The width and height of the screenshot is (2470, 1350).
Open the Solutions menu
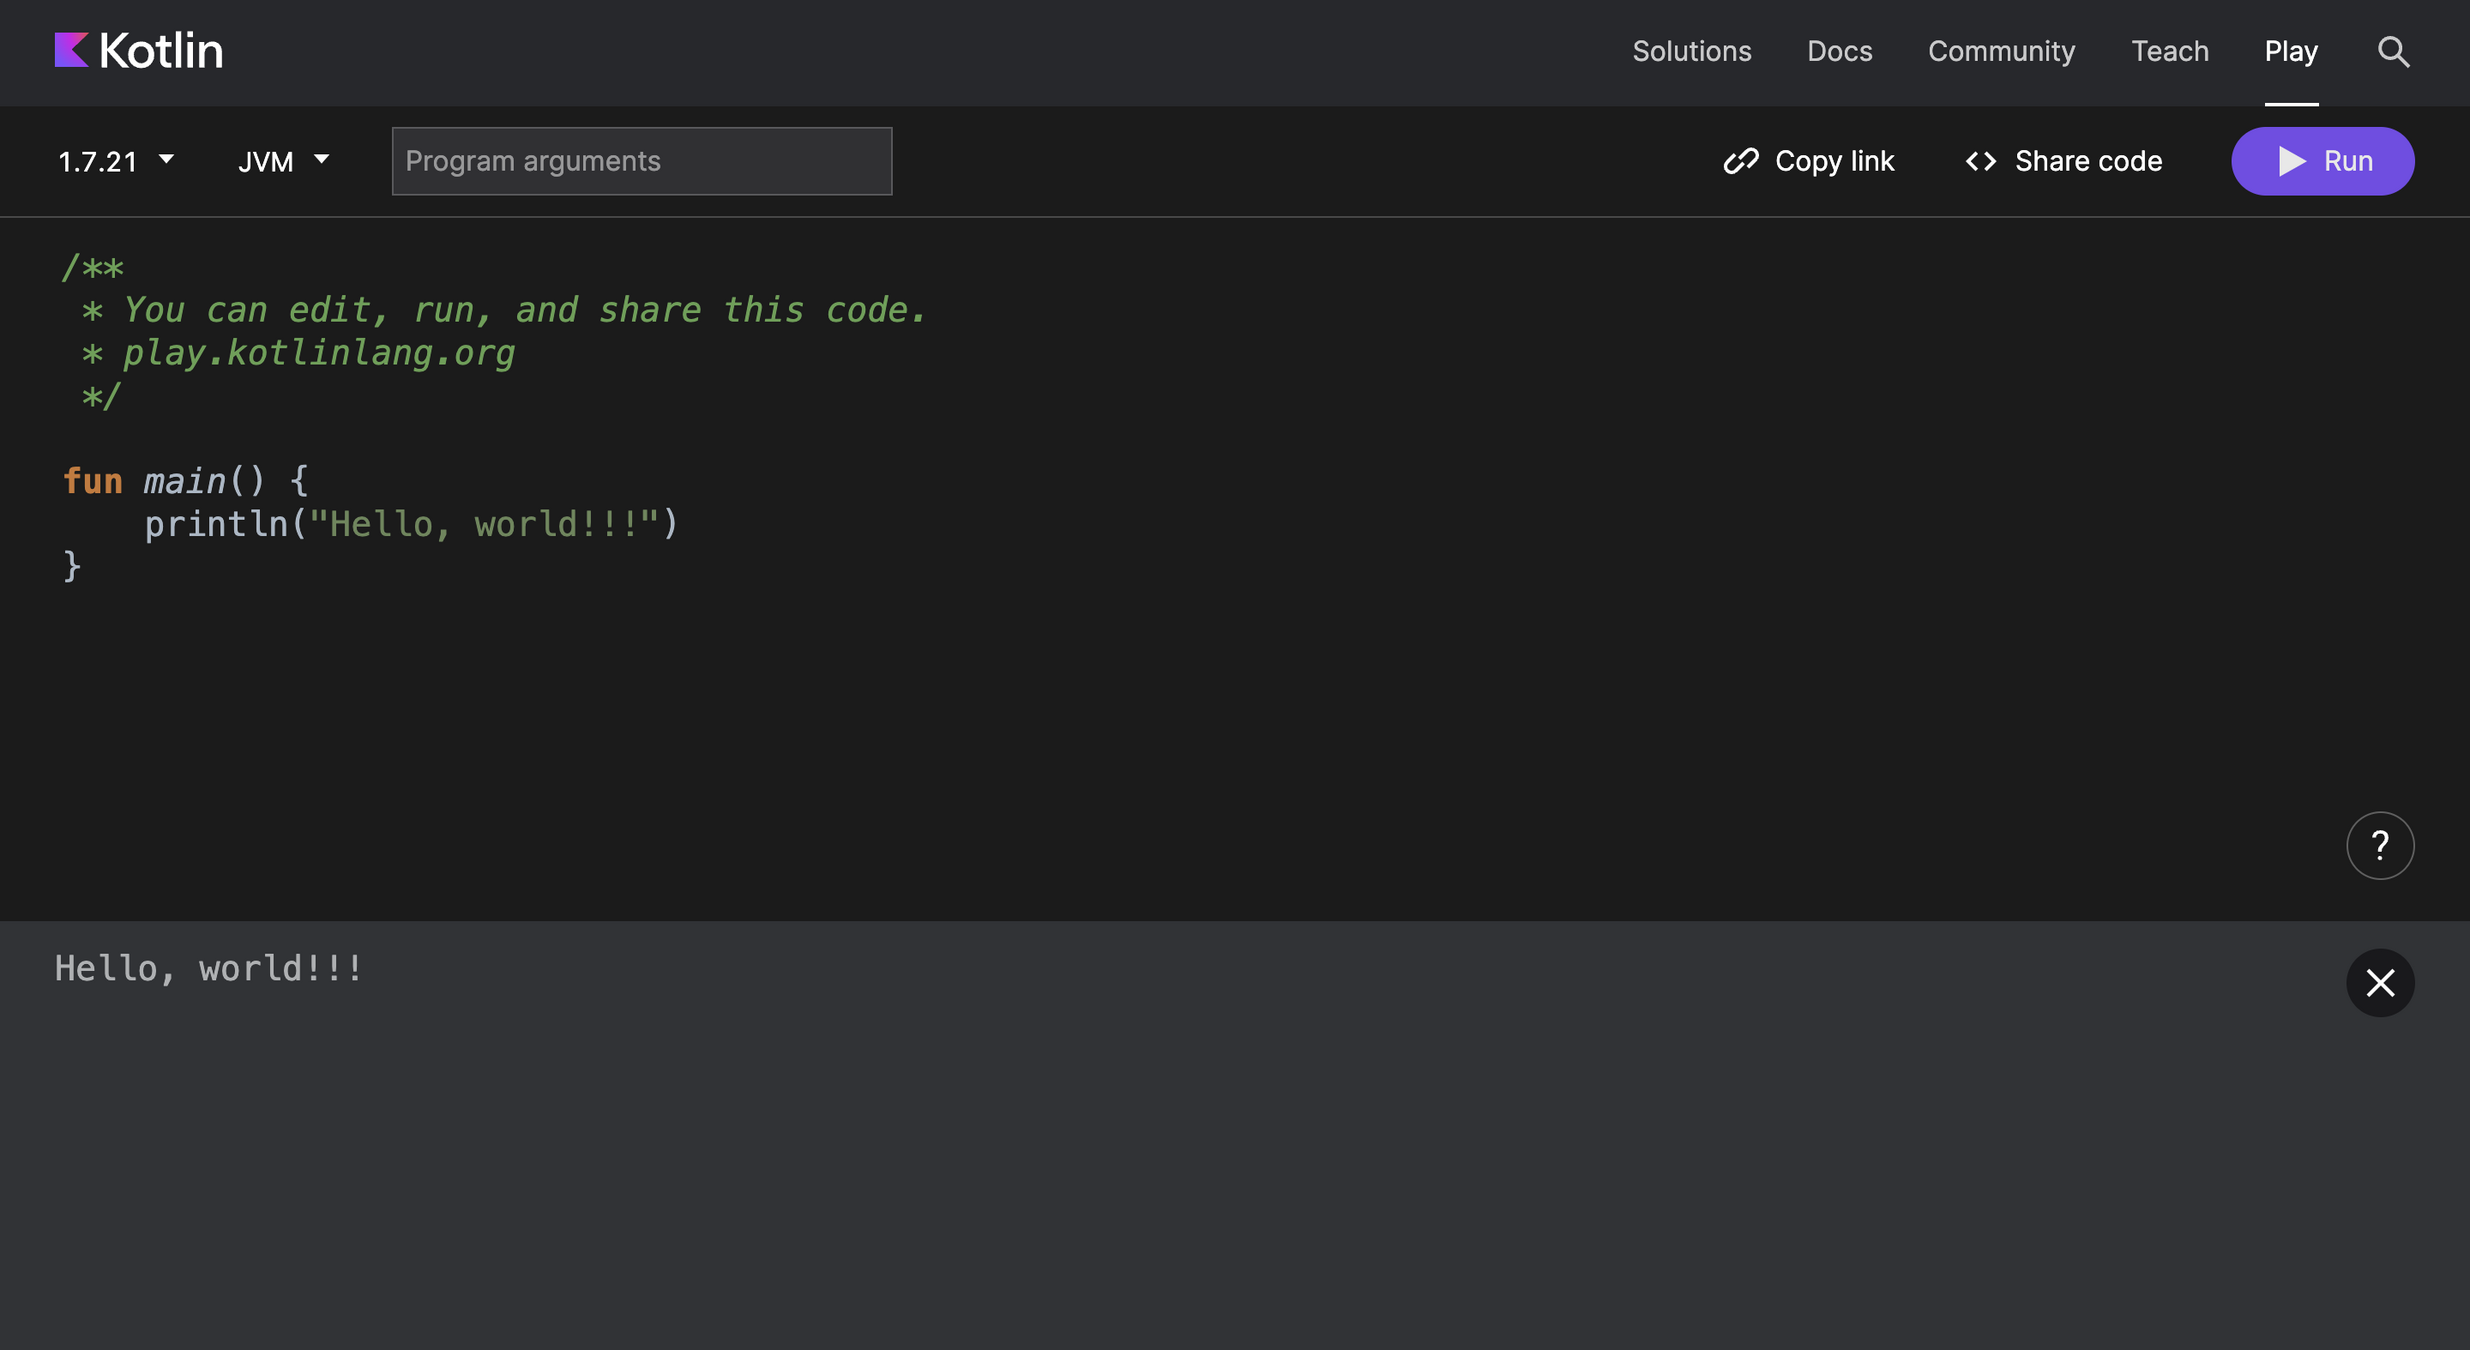(1691, 51)
